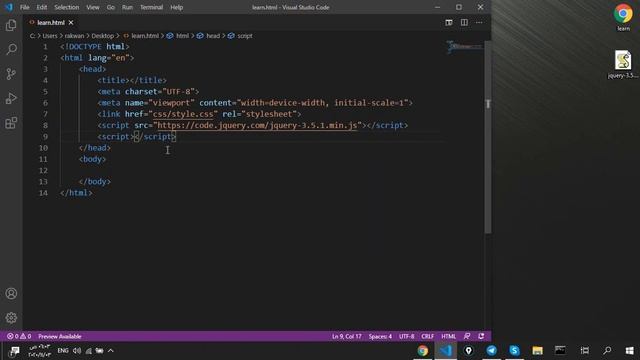Open the Chrome desktop shortcut named learn
Image resolution: width=640 pixels, height=360 pixels.
623,17
